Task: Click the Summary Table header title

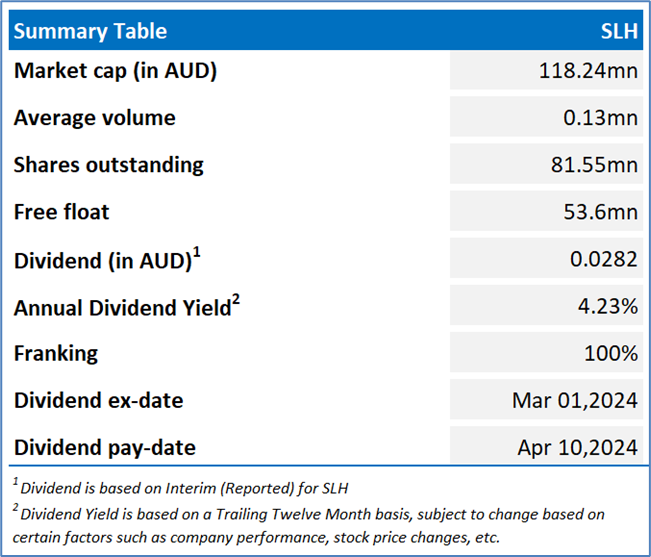Action: click(x=90, y=31)
